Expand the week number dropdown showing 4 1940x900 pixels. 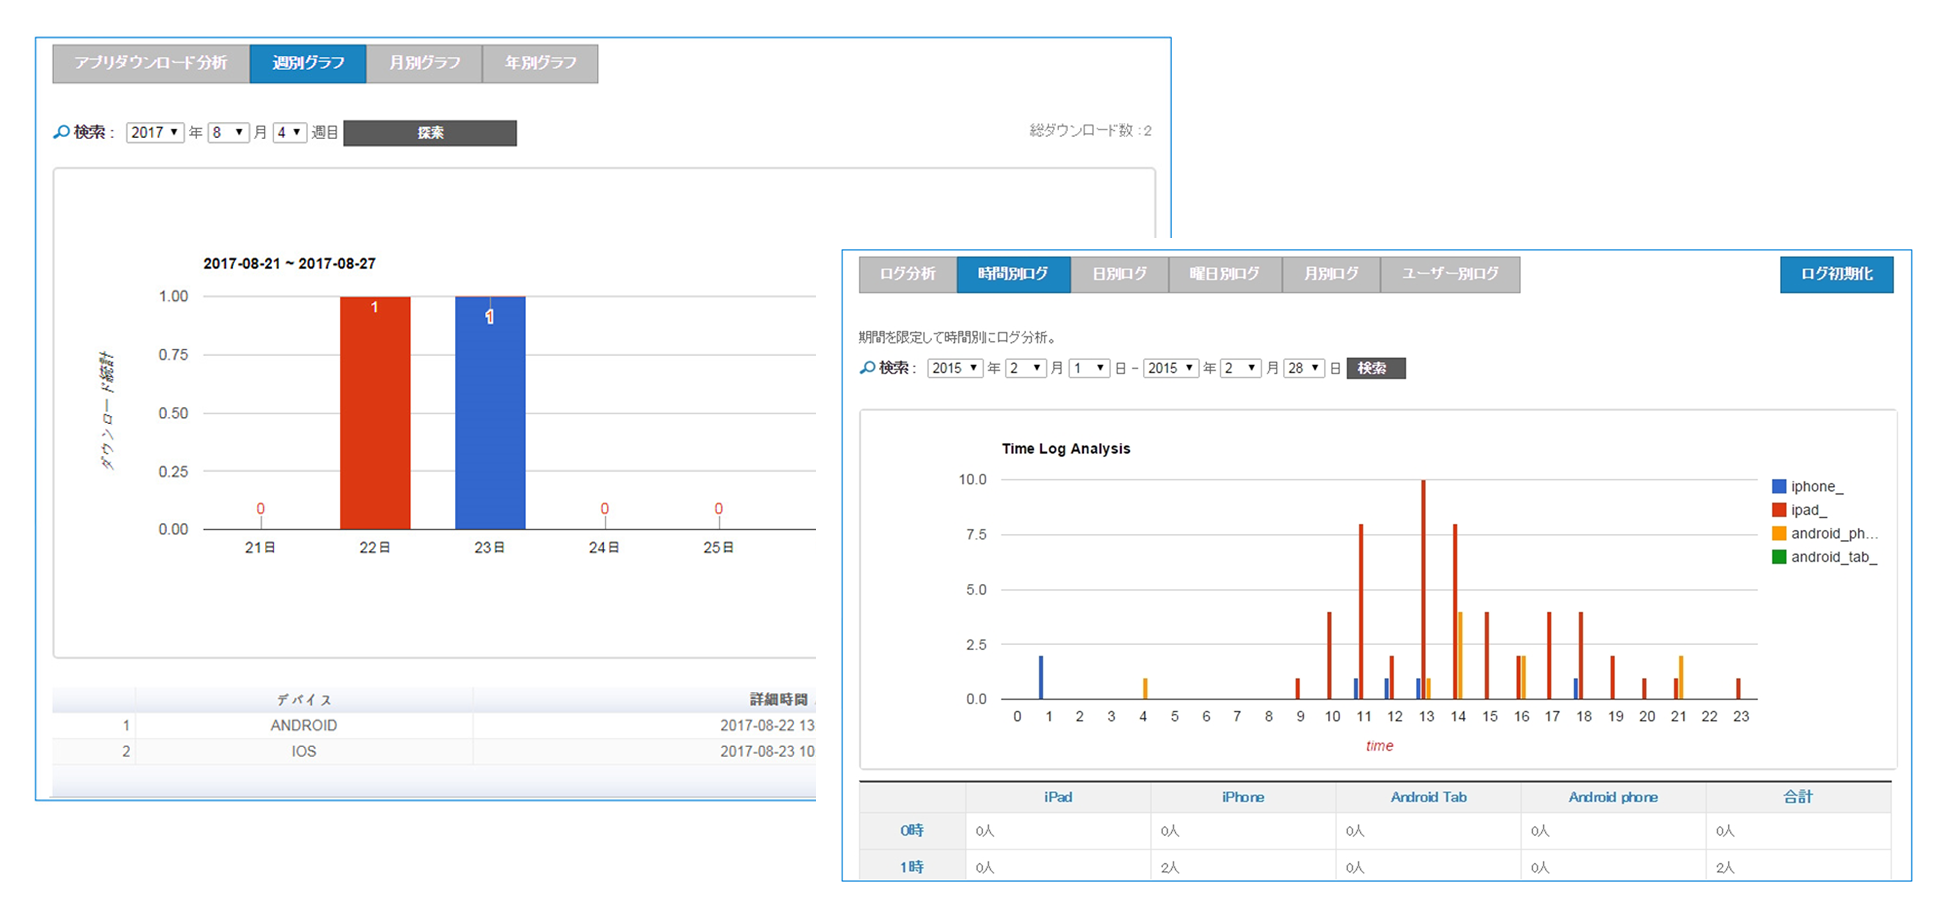point(289,133)
